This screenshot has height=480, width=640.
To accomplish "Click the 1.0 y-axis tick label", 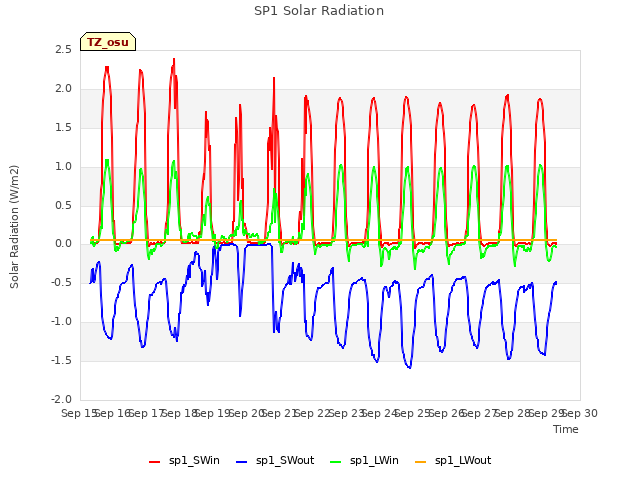I will (x=63, y=167).
